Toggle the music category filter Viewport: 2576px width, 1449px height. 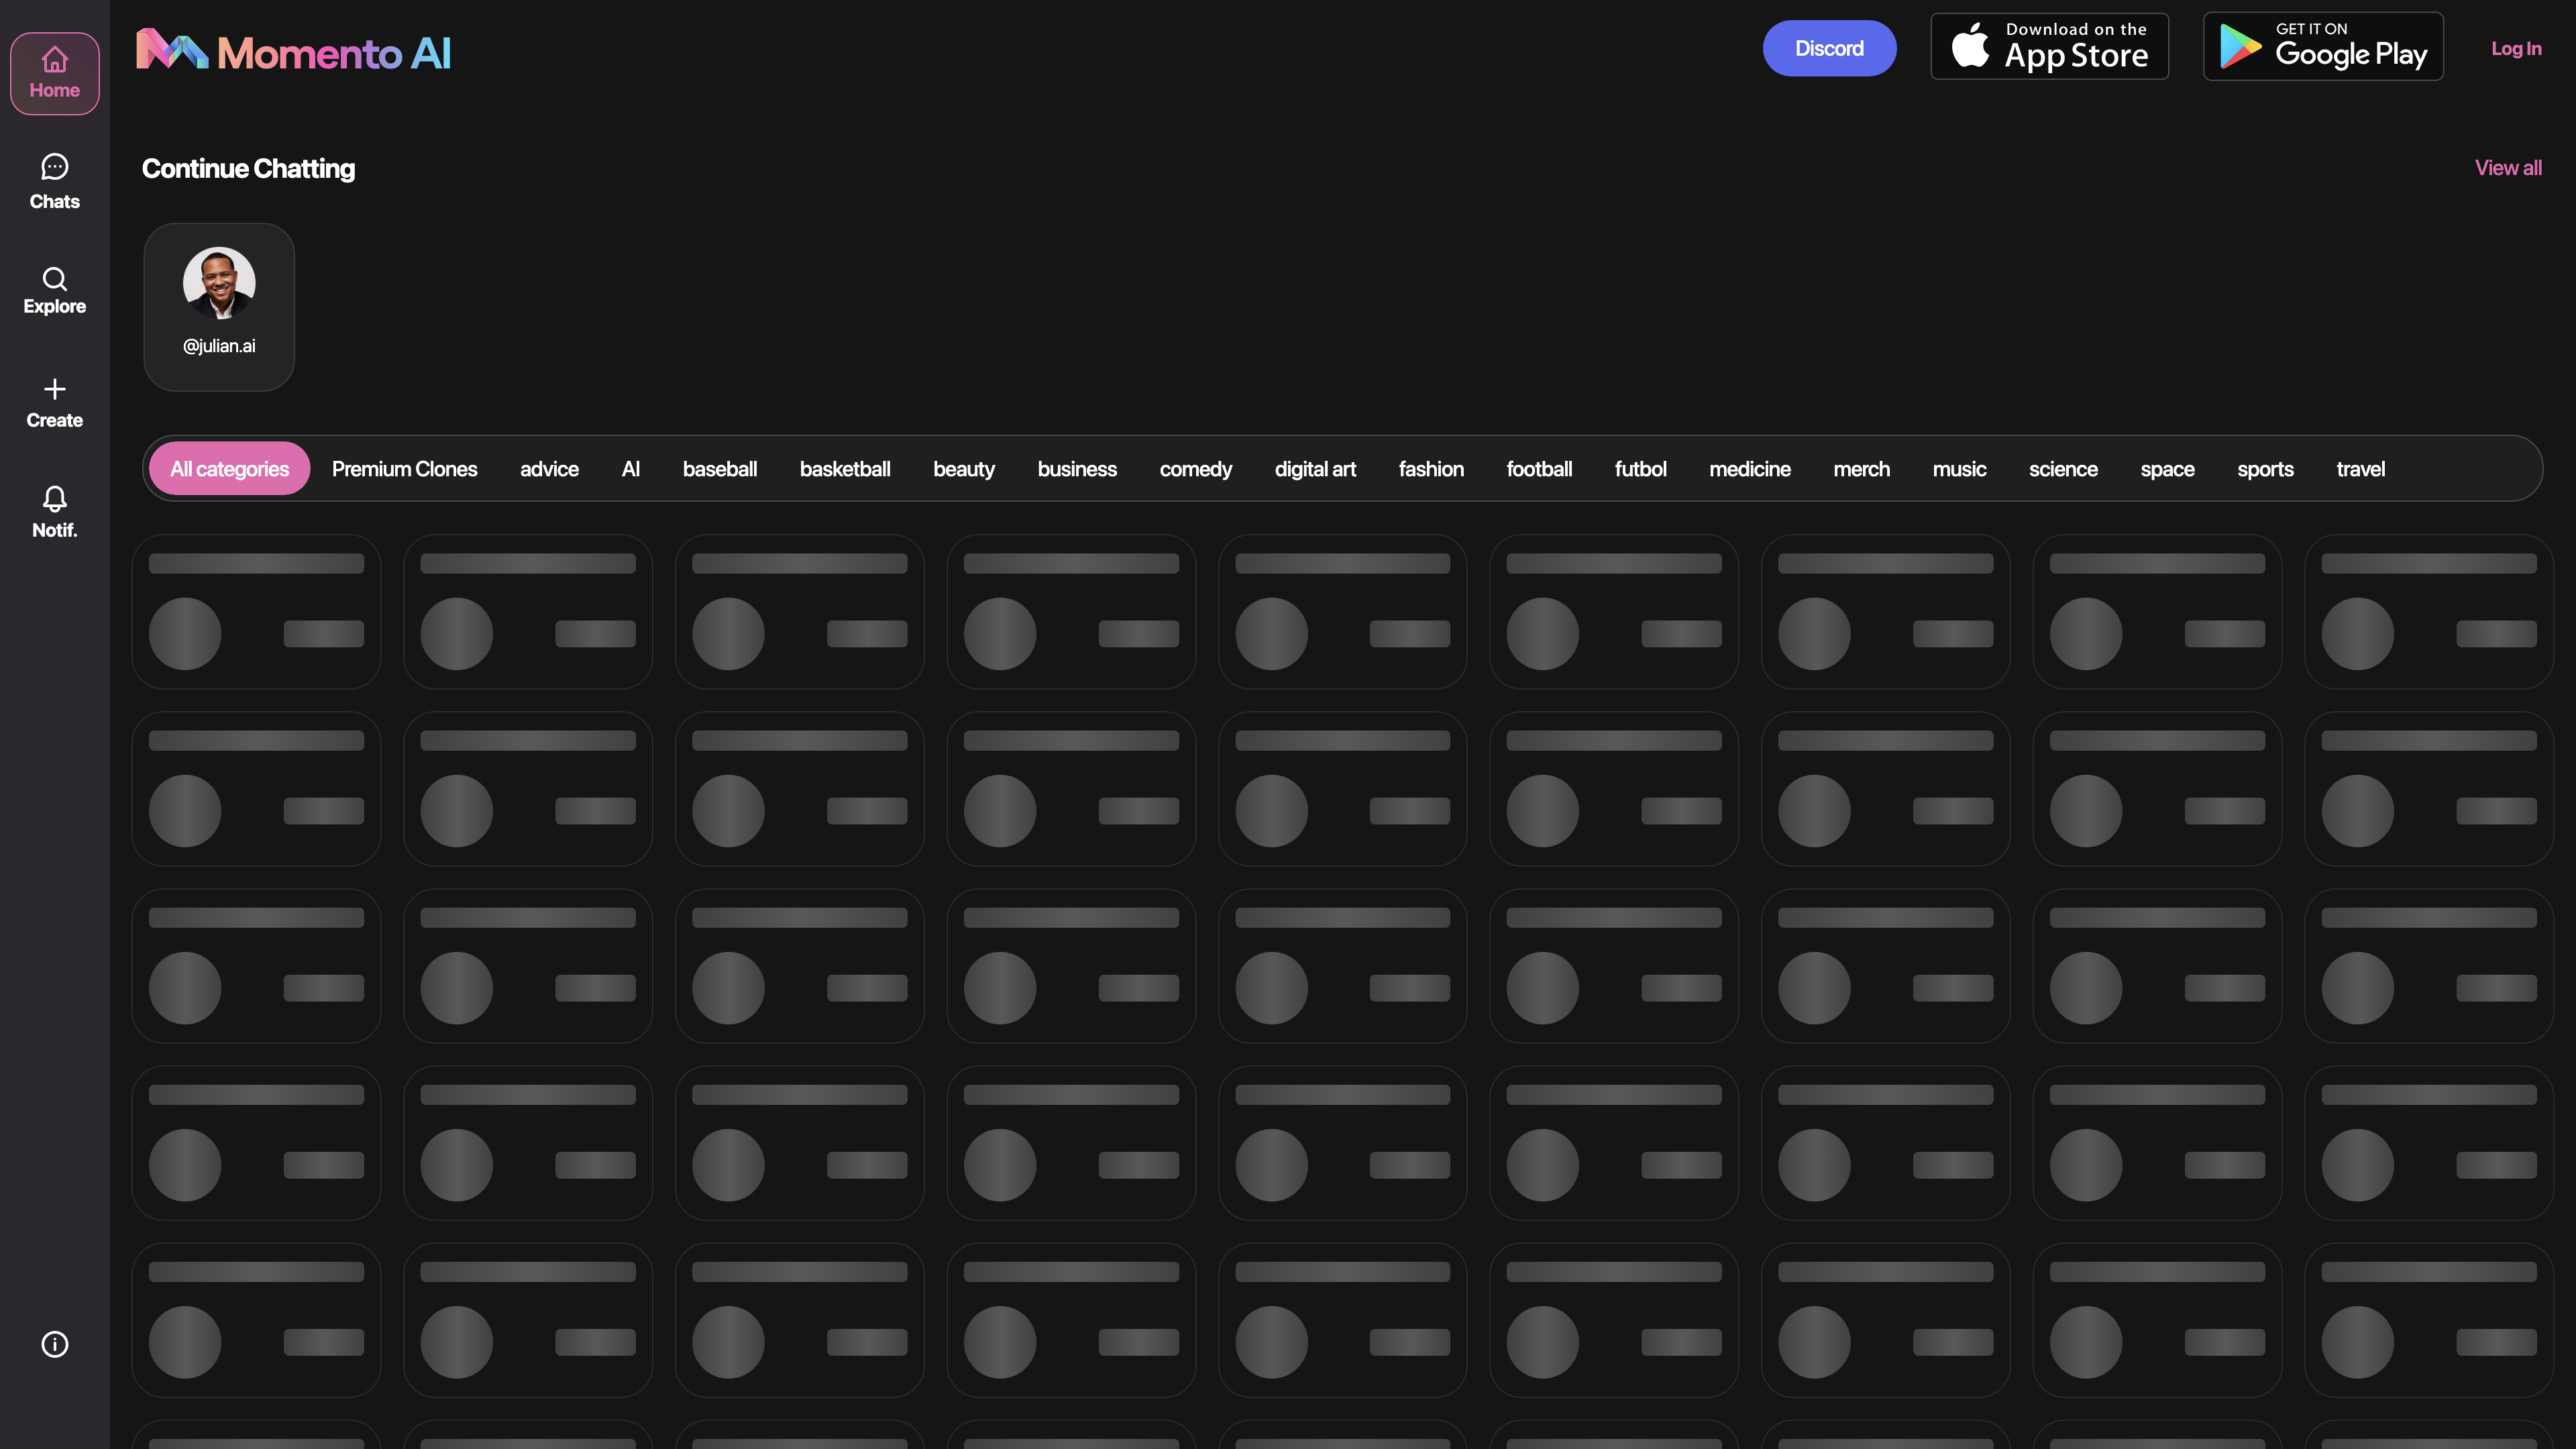coord(1959,467)
